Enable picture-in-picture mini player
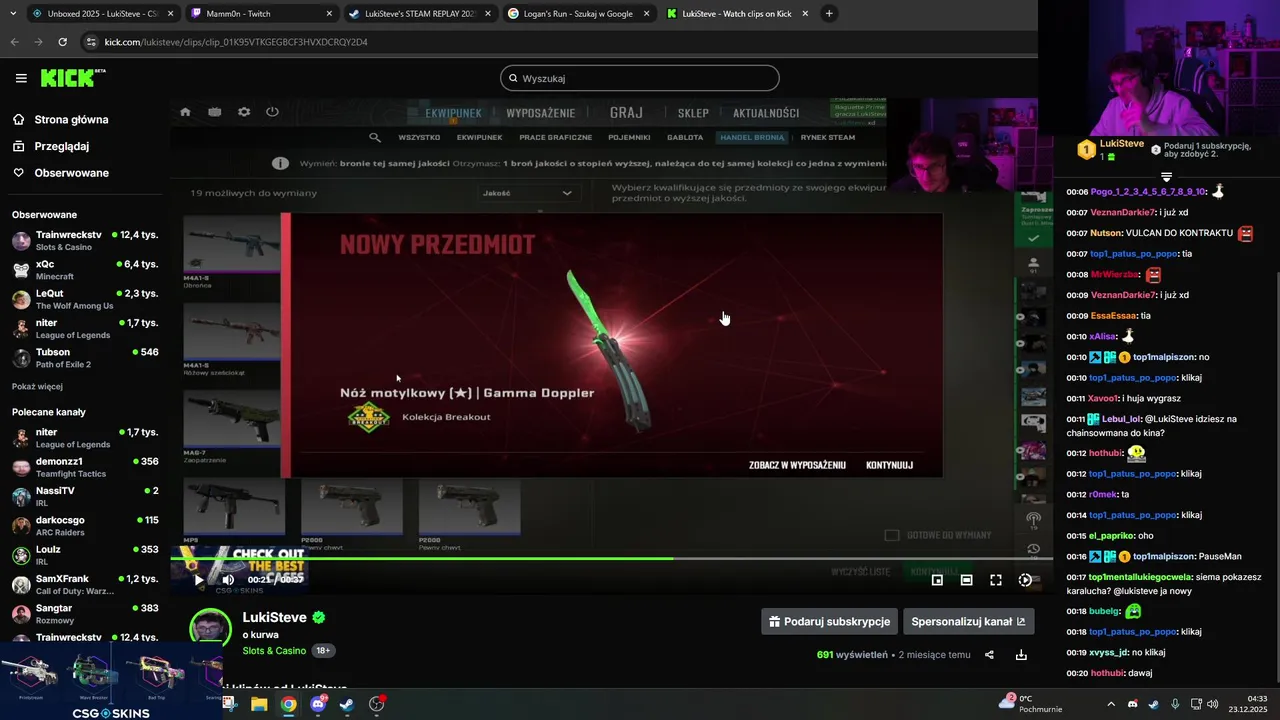 tap(937, 580)
